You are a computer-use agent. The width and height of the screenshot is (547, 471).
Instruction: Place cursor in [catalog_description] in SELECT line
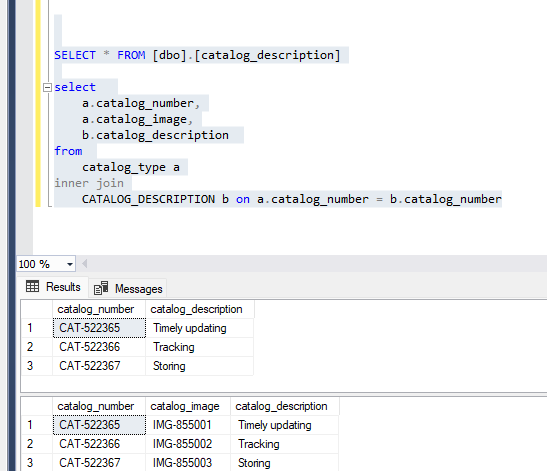point(267,55)
